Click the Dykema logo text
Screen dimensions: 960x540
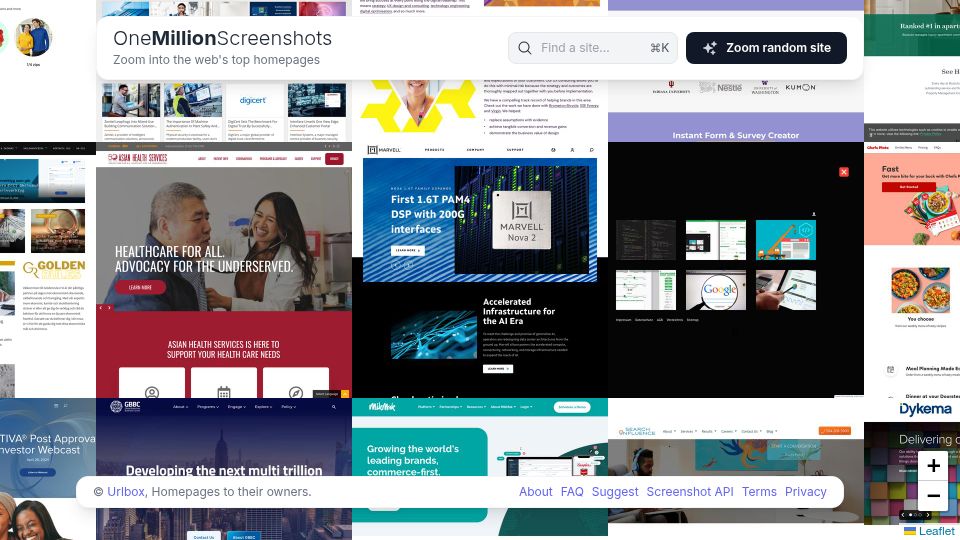(x=926, y=409)
